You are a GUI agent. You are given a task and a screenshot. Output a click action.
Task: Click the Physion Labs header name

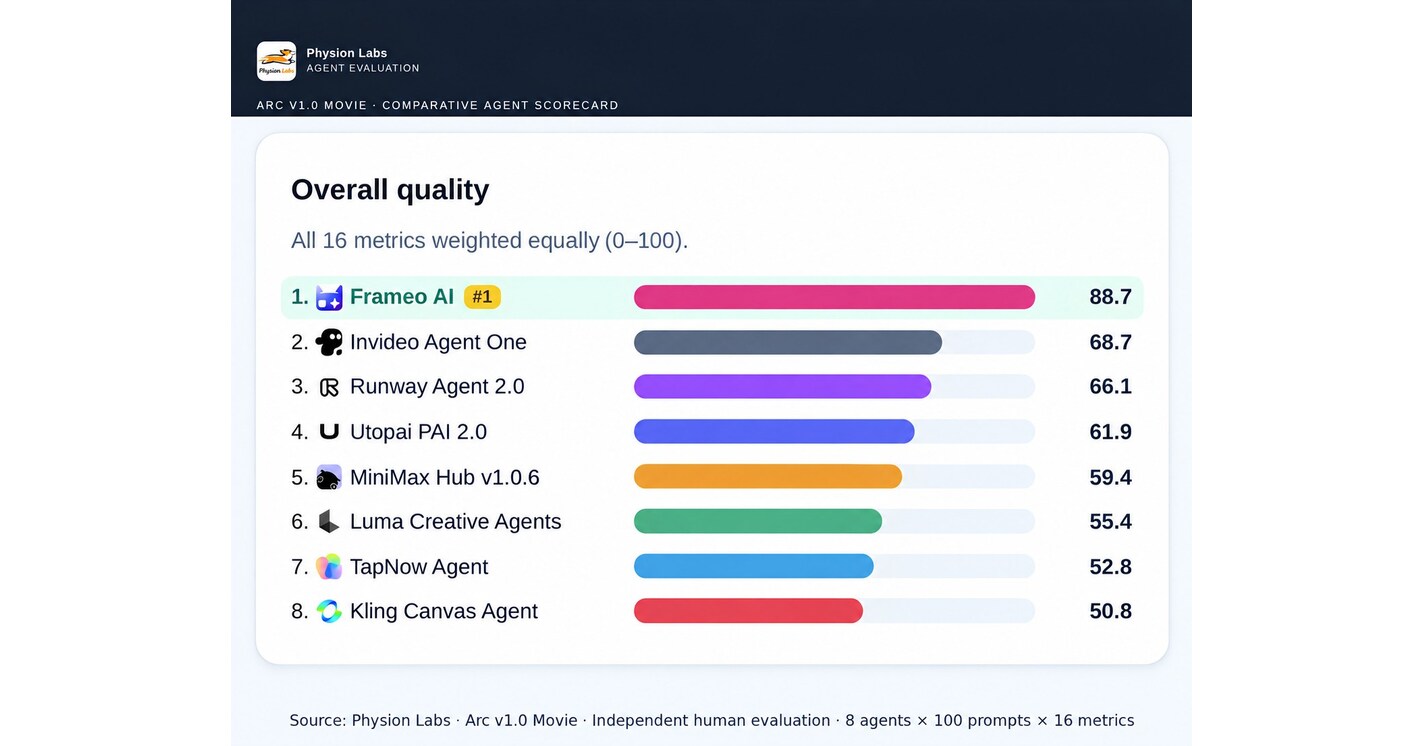347,53
